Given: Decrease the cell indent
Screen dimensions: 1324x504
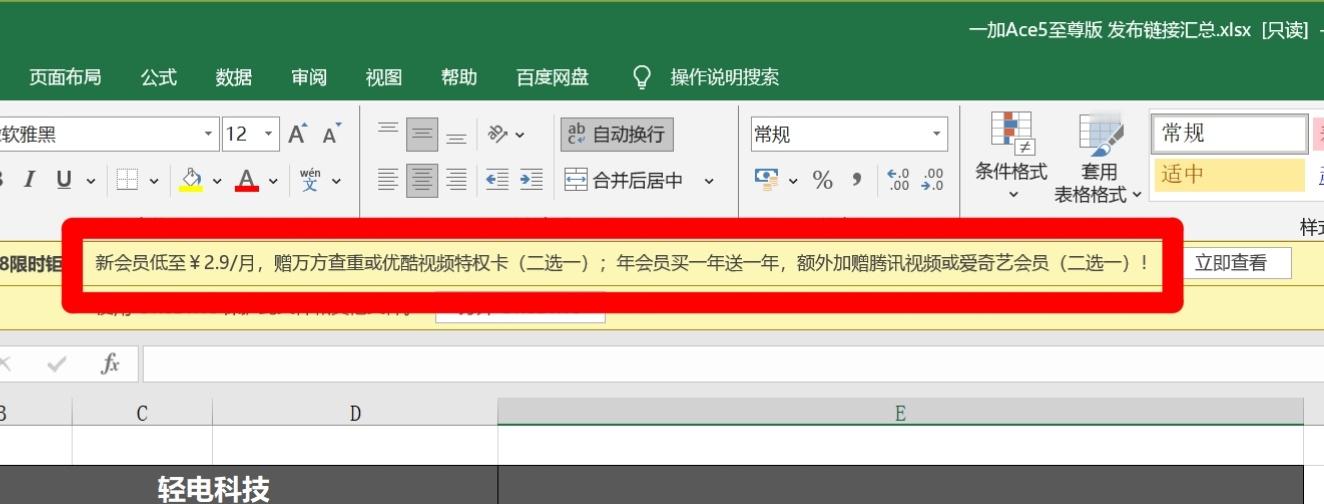Looking at the screenshot, I should click(497, 180).
